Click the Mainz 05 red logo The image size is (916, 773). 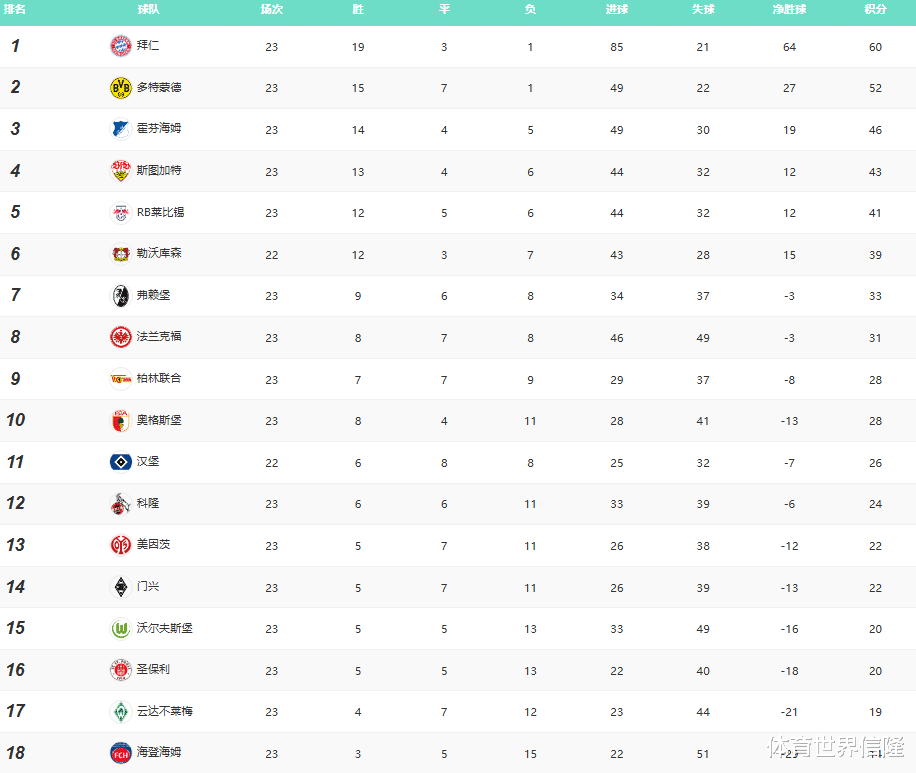[x=120, y=545]
